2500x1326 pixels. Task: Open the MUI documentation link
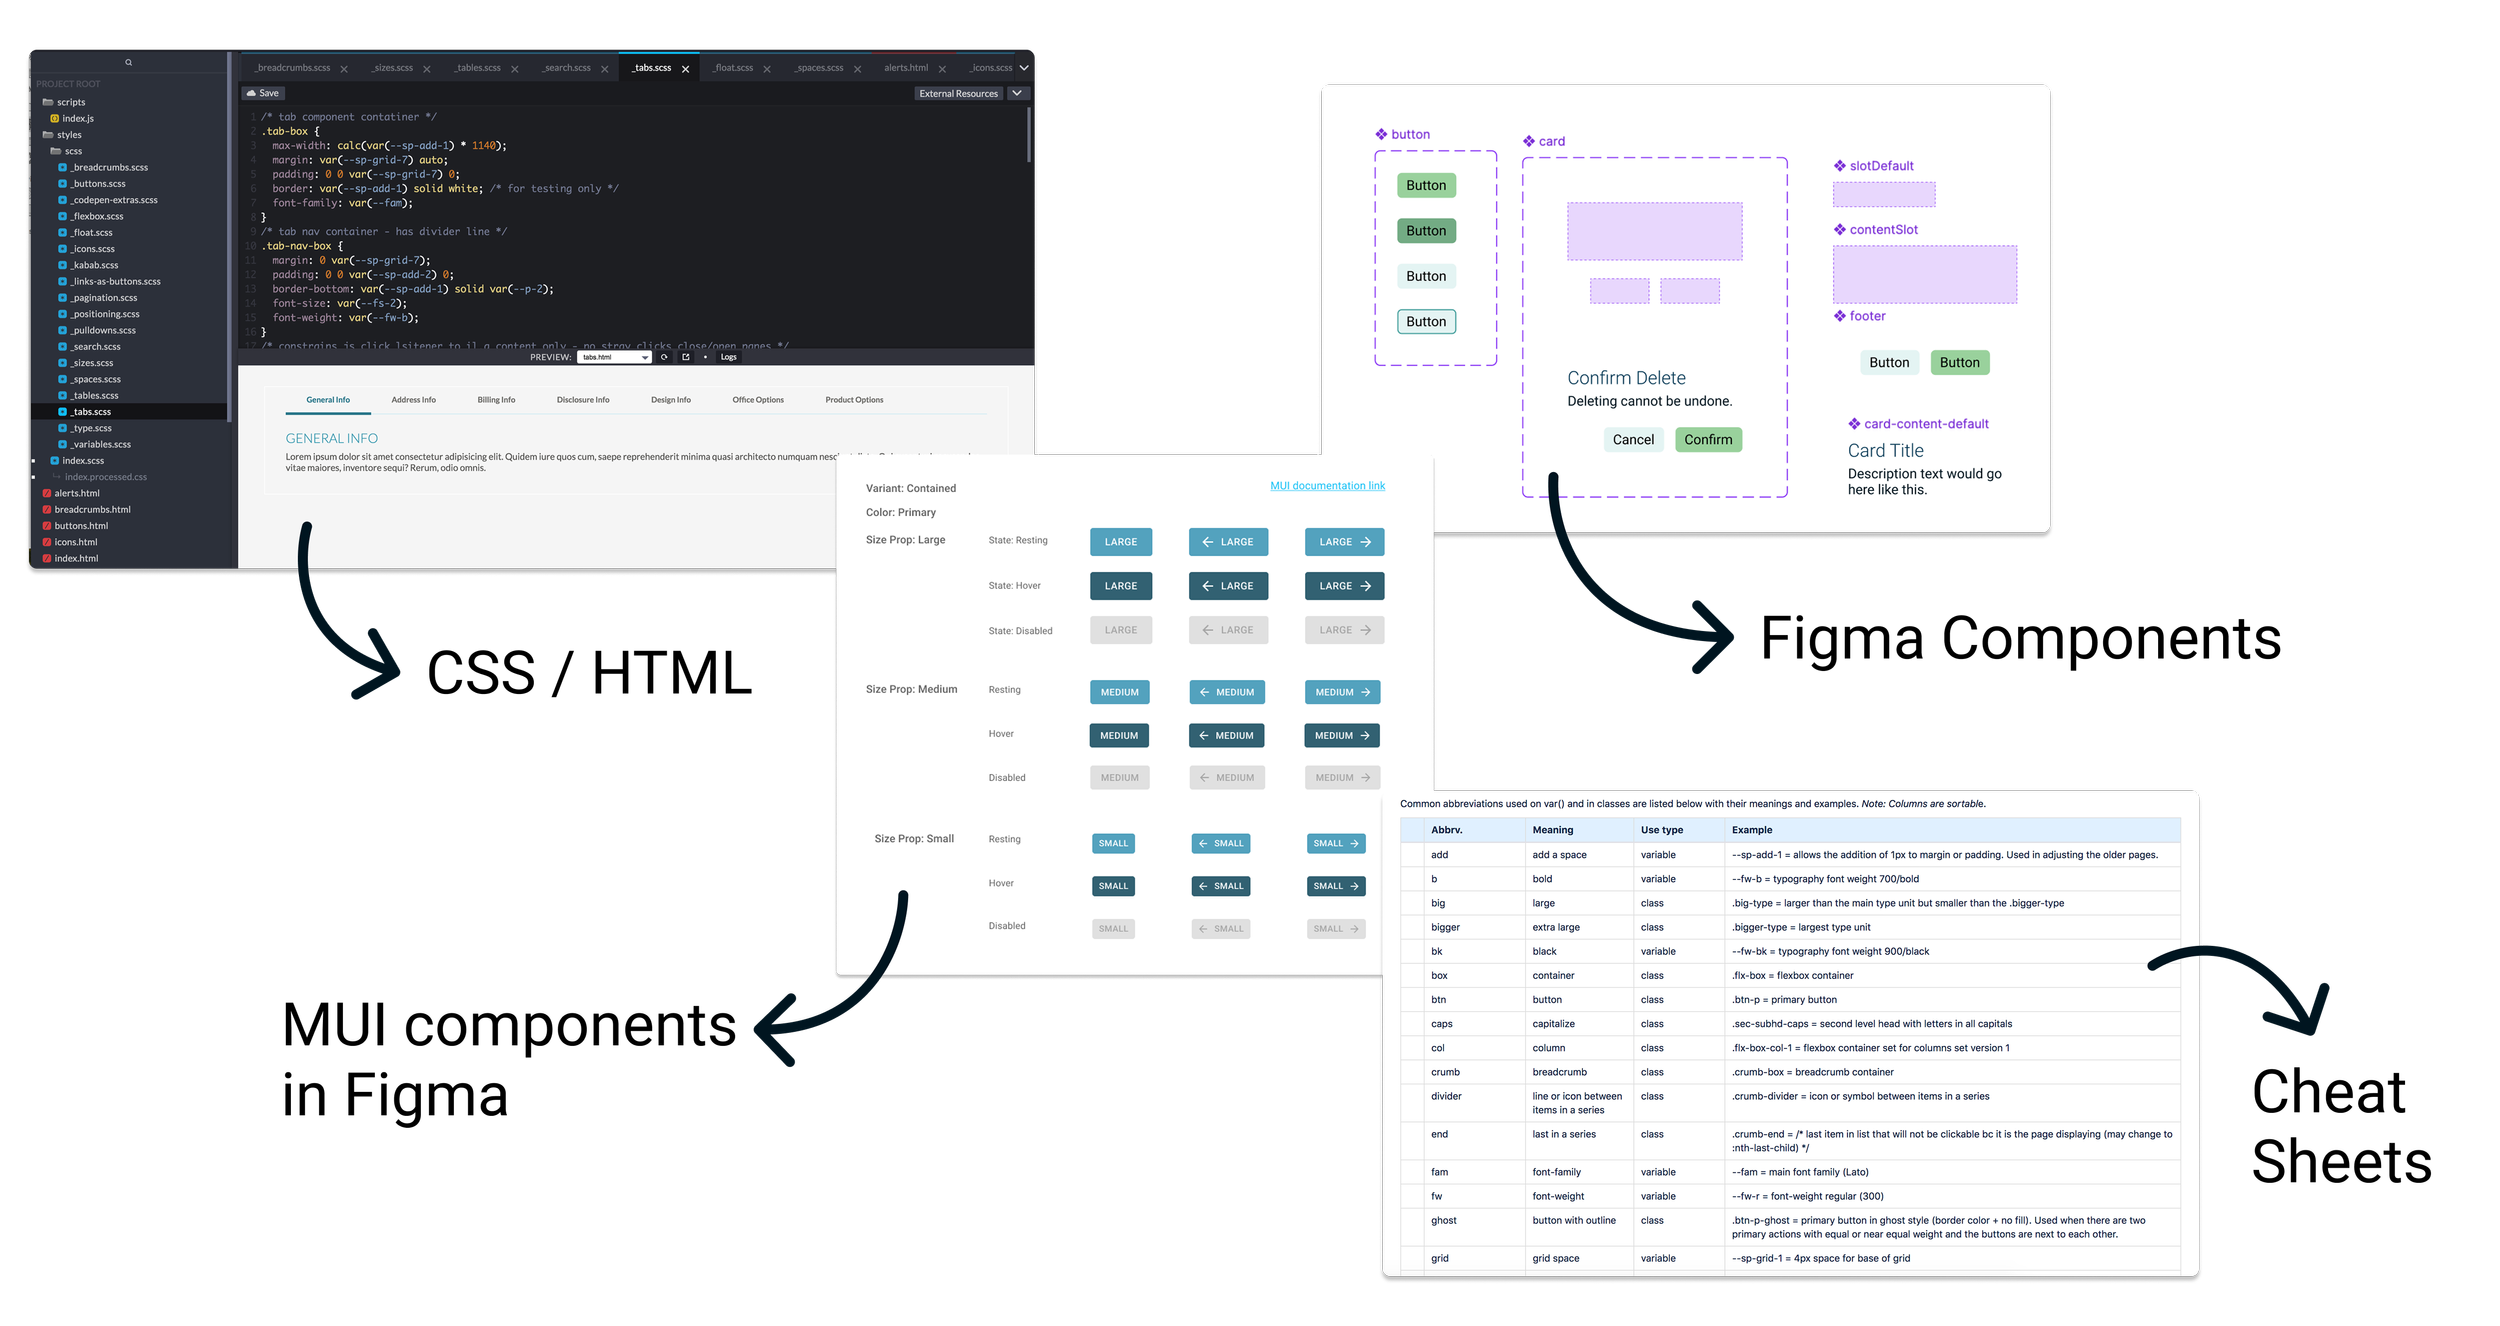[1327, 486]
